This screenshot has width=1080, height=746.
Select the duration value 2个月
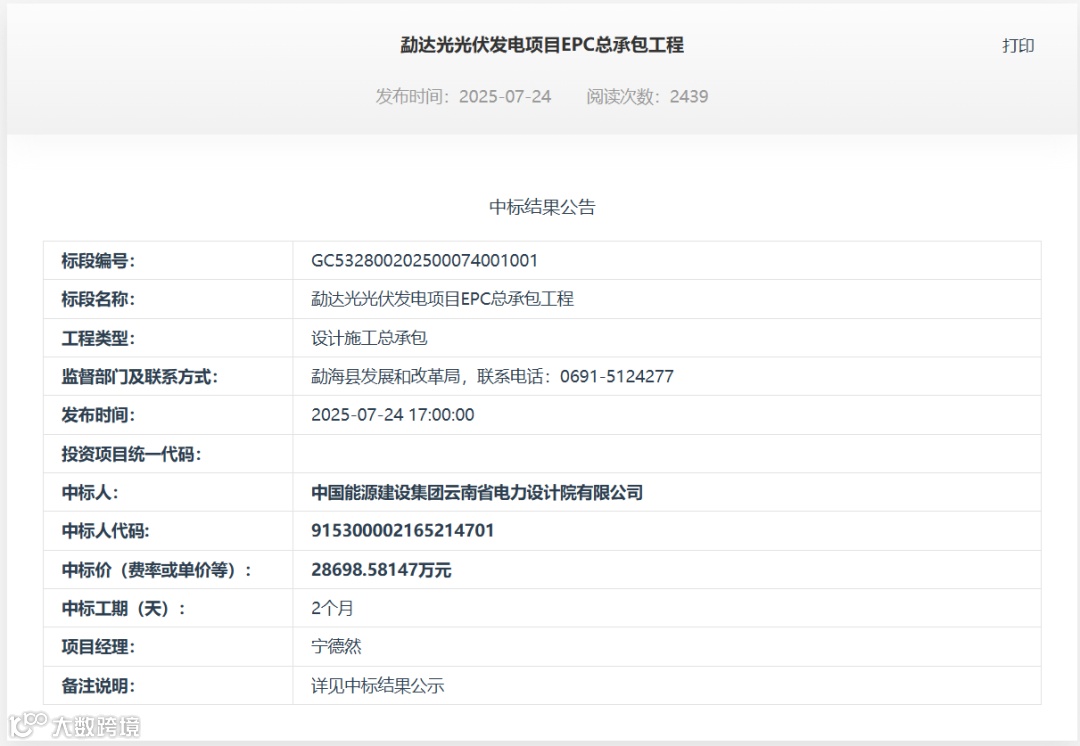[x=332, y=608]
